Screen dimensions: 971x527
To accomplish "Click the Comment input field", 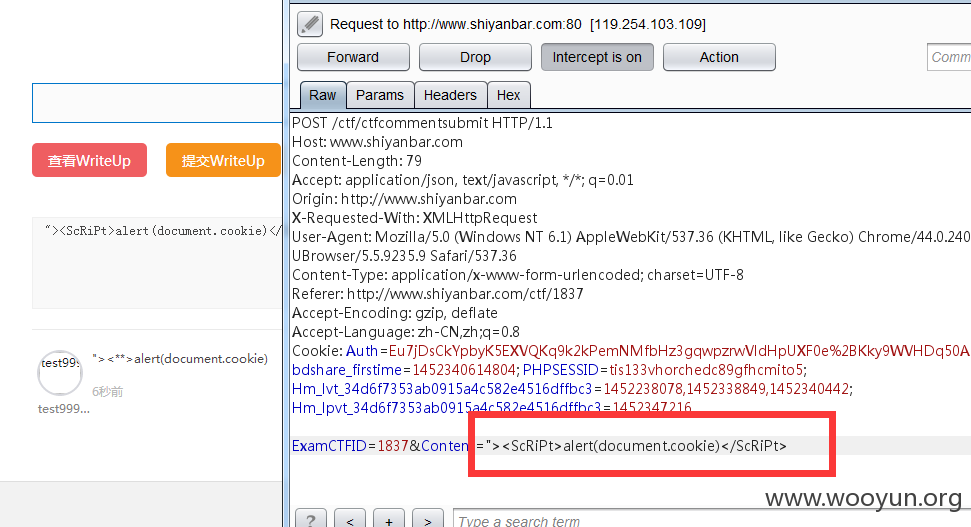I will click(x=949, y=57).
